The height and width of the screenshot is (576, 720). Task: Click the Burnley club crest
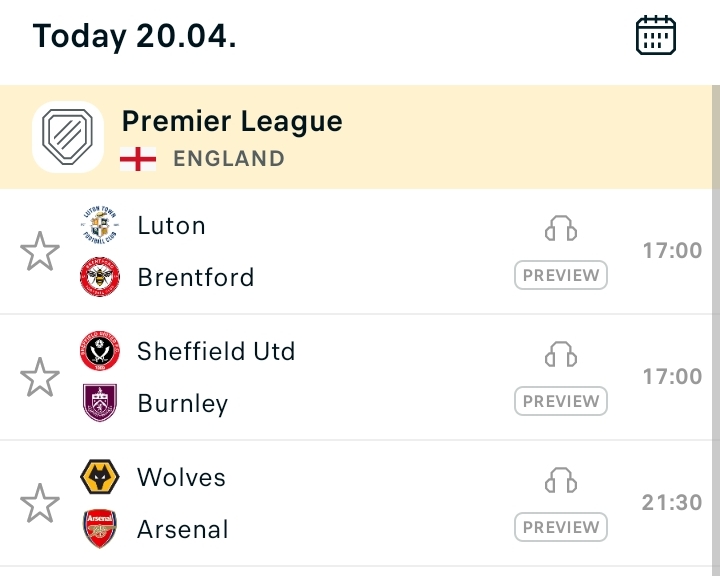pos(100,402)
